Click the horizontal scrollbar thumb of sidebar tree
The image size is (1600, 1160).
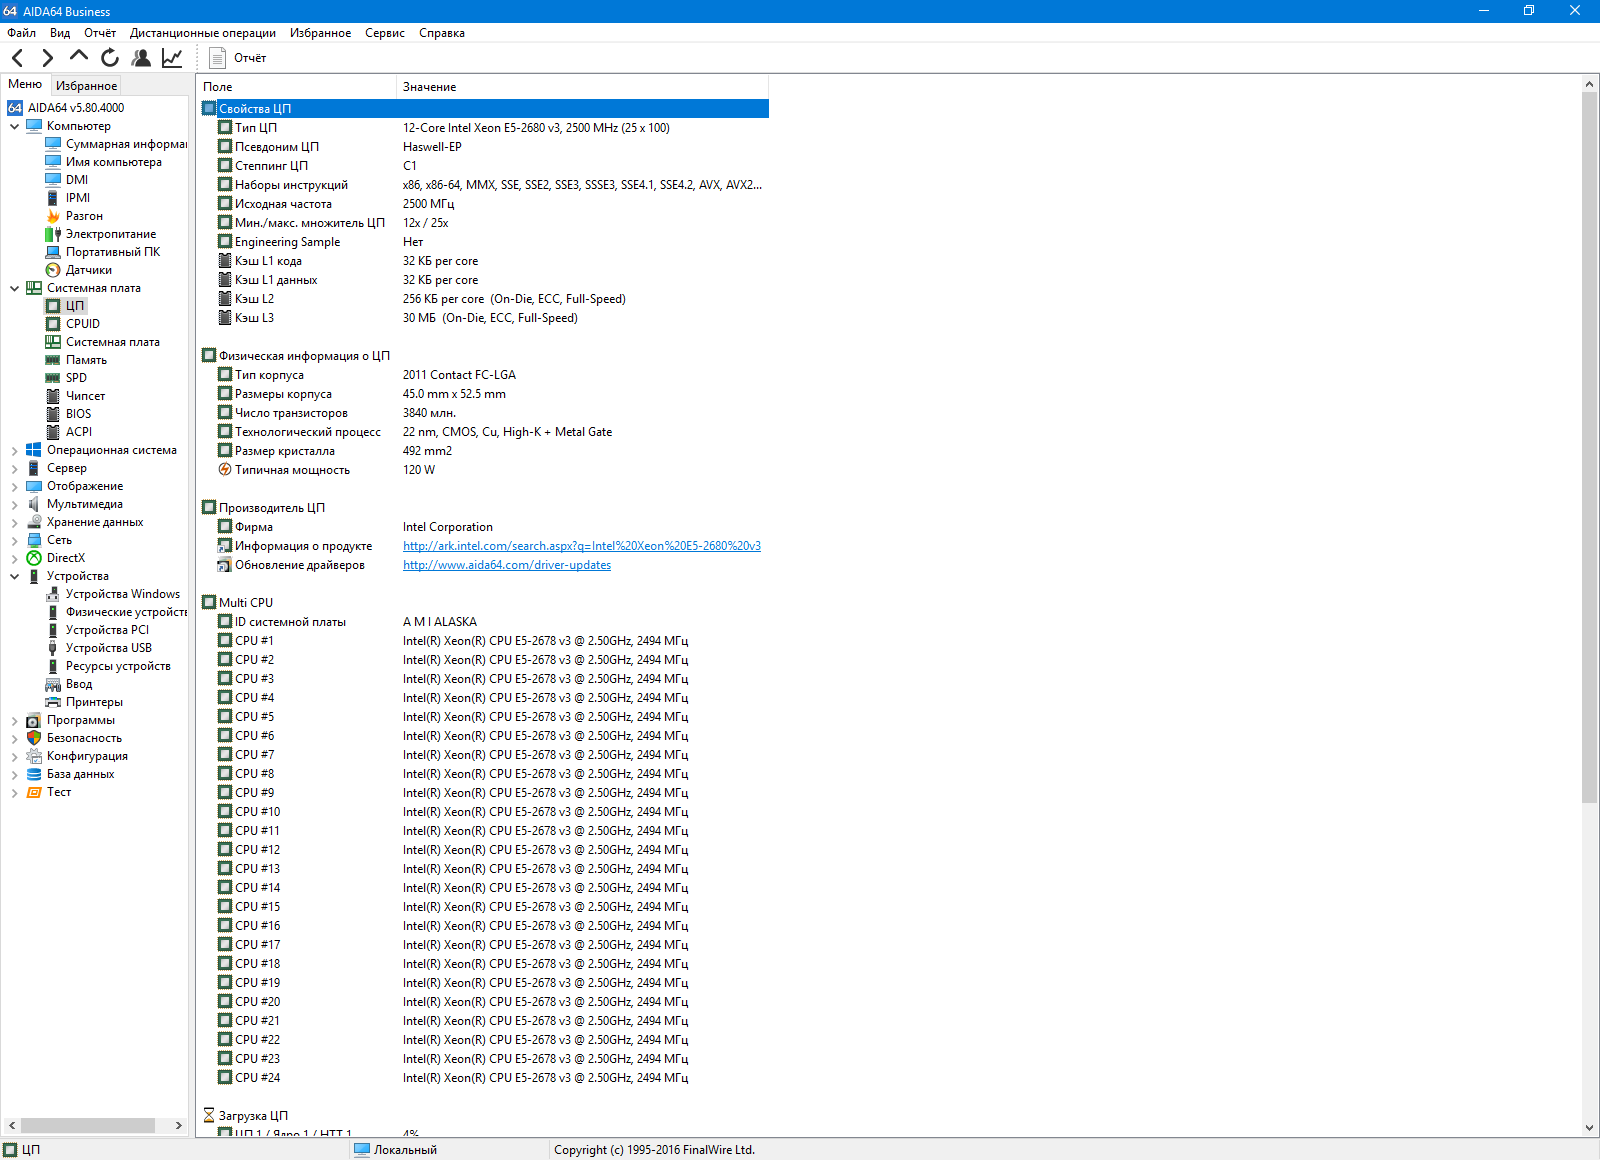coord(88,1125)
